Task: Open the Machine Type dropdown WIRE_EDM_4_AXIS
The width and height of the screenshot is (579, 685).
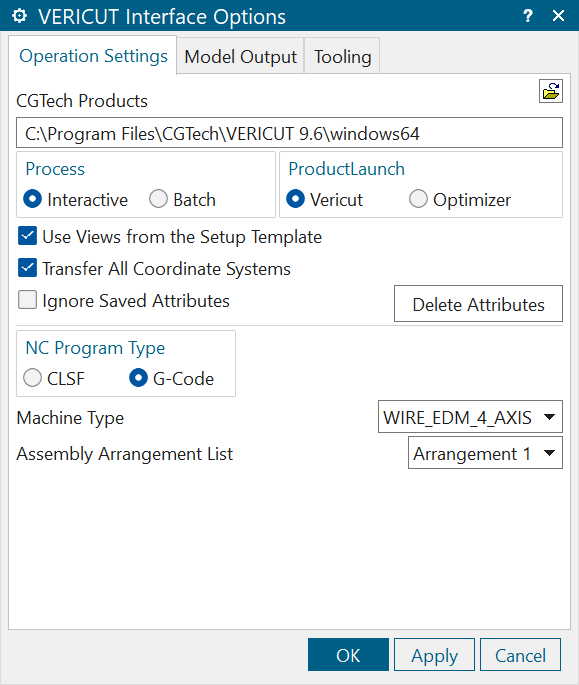Action: [470, 417]
